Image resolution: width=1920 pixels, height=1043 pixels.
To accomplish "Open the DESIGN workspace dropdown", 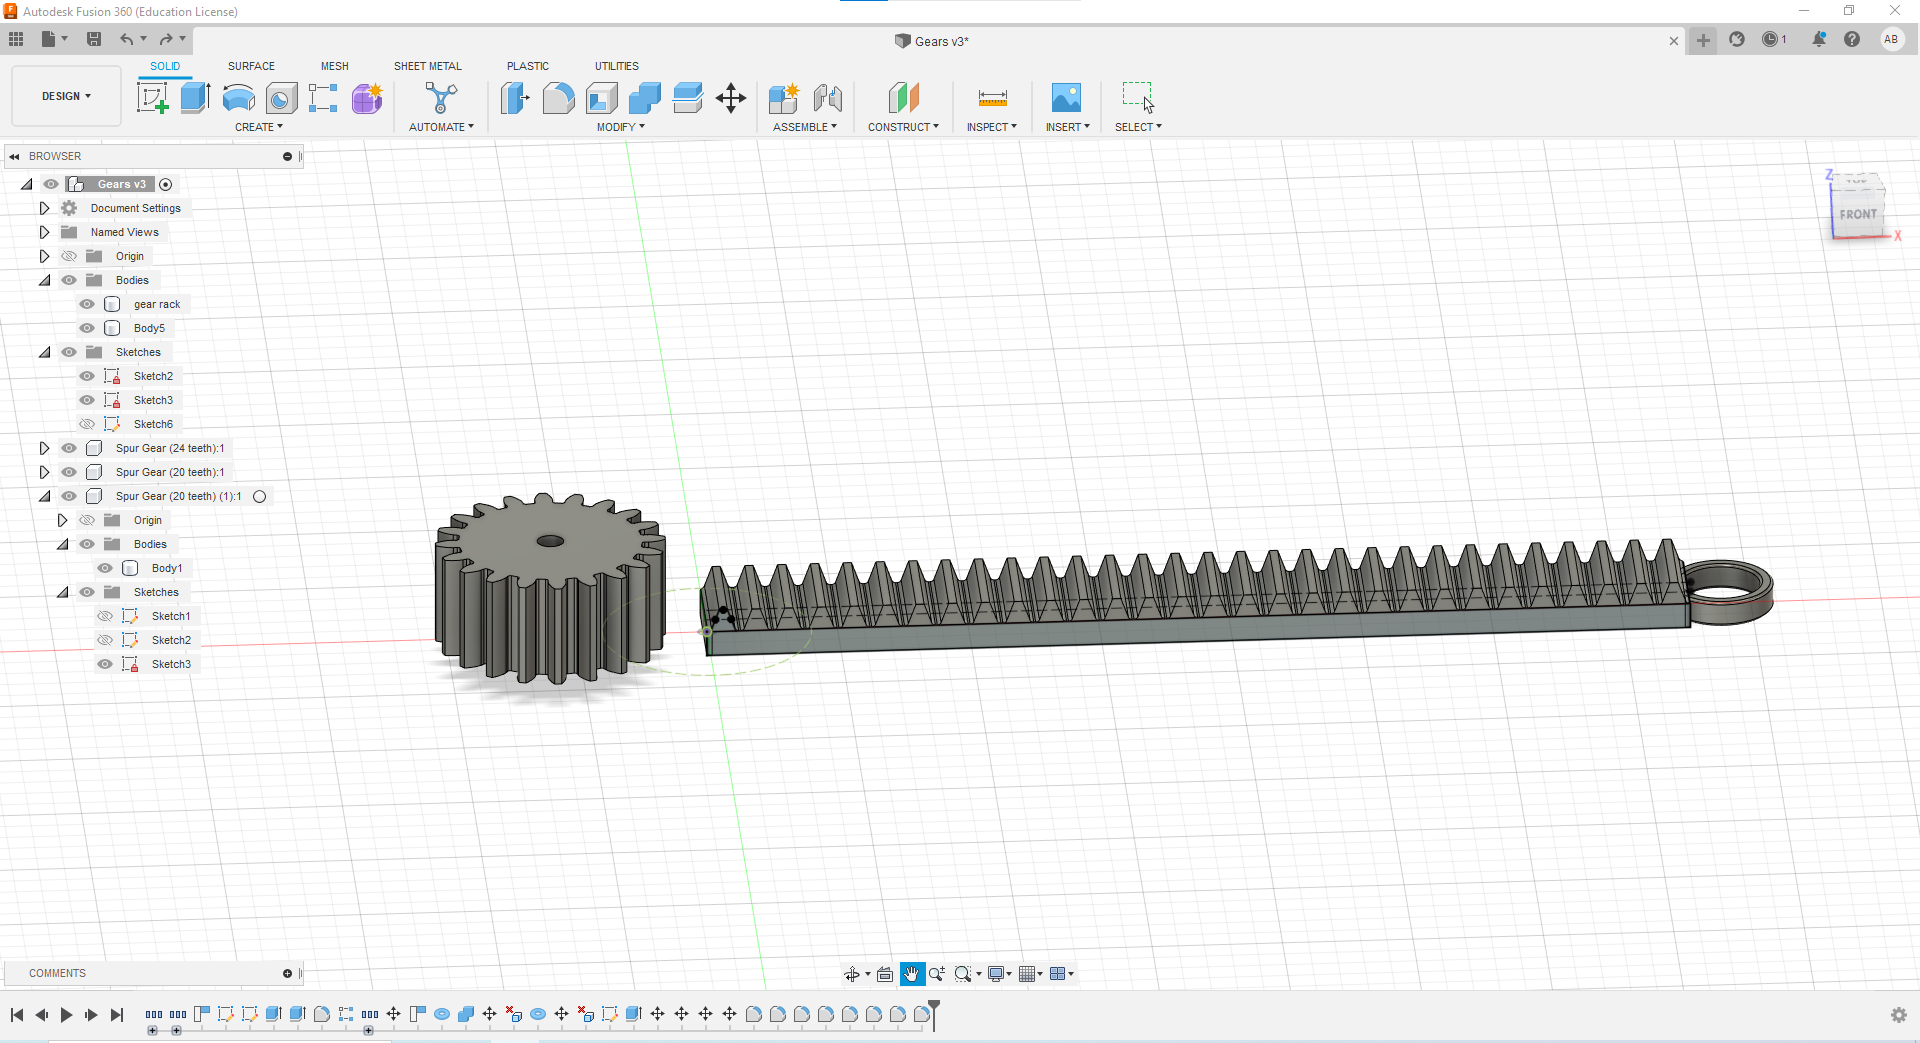I will click(66, 96).
